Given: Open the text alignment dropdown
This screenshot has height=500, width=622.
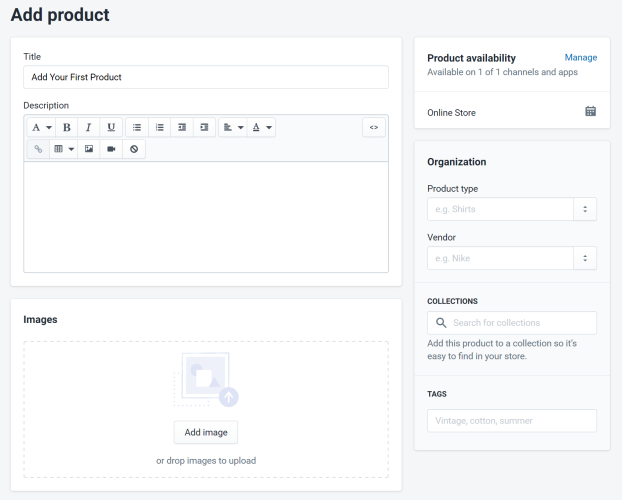Looking at the screenshot, I should [233, 127].
